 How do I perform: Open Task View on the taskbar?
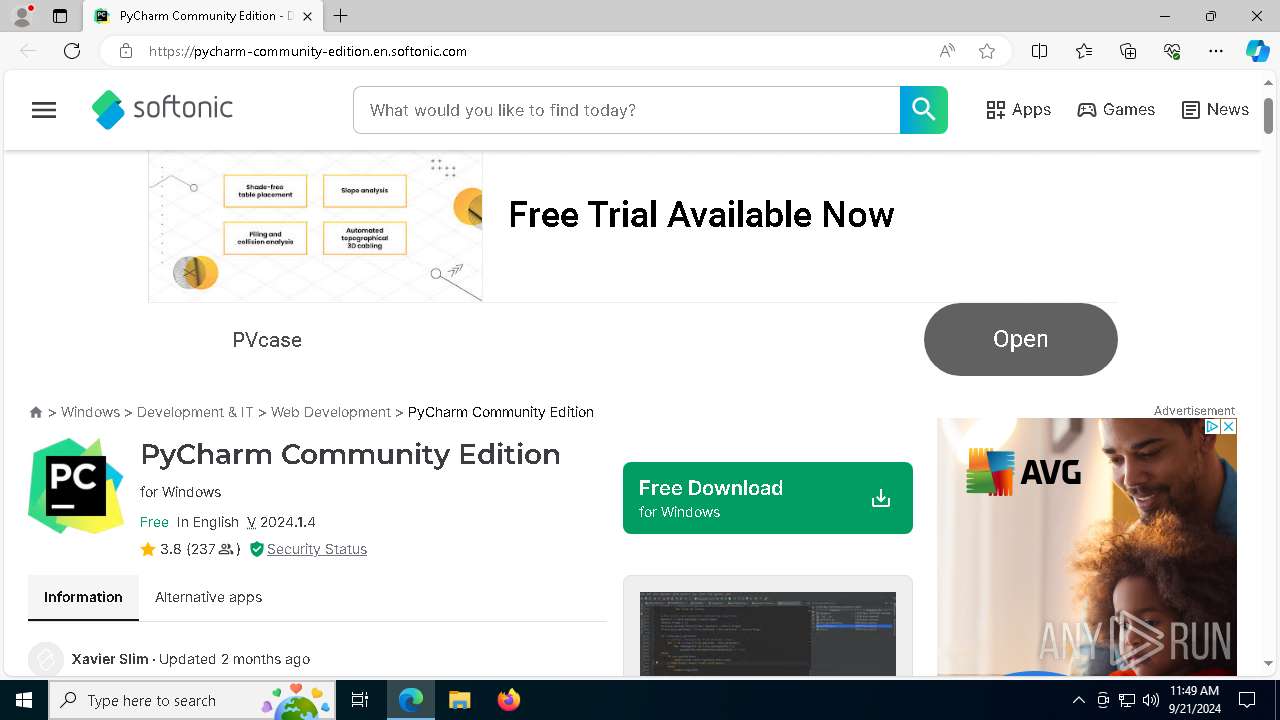click(x=360, y=700)
